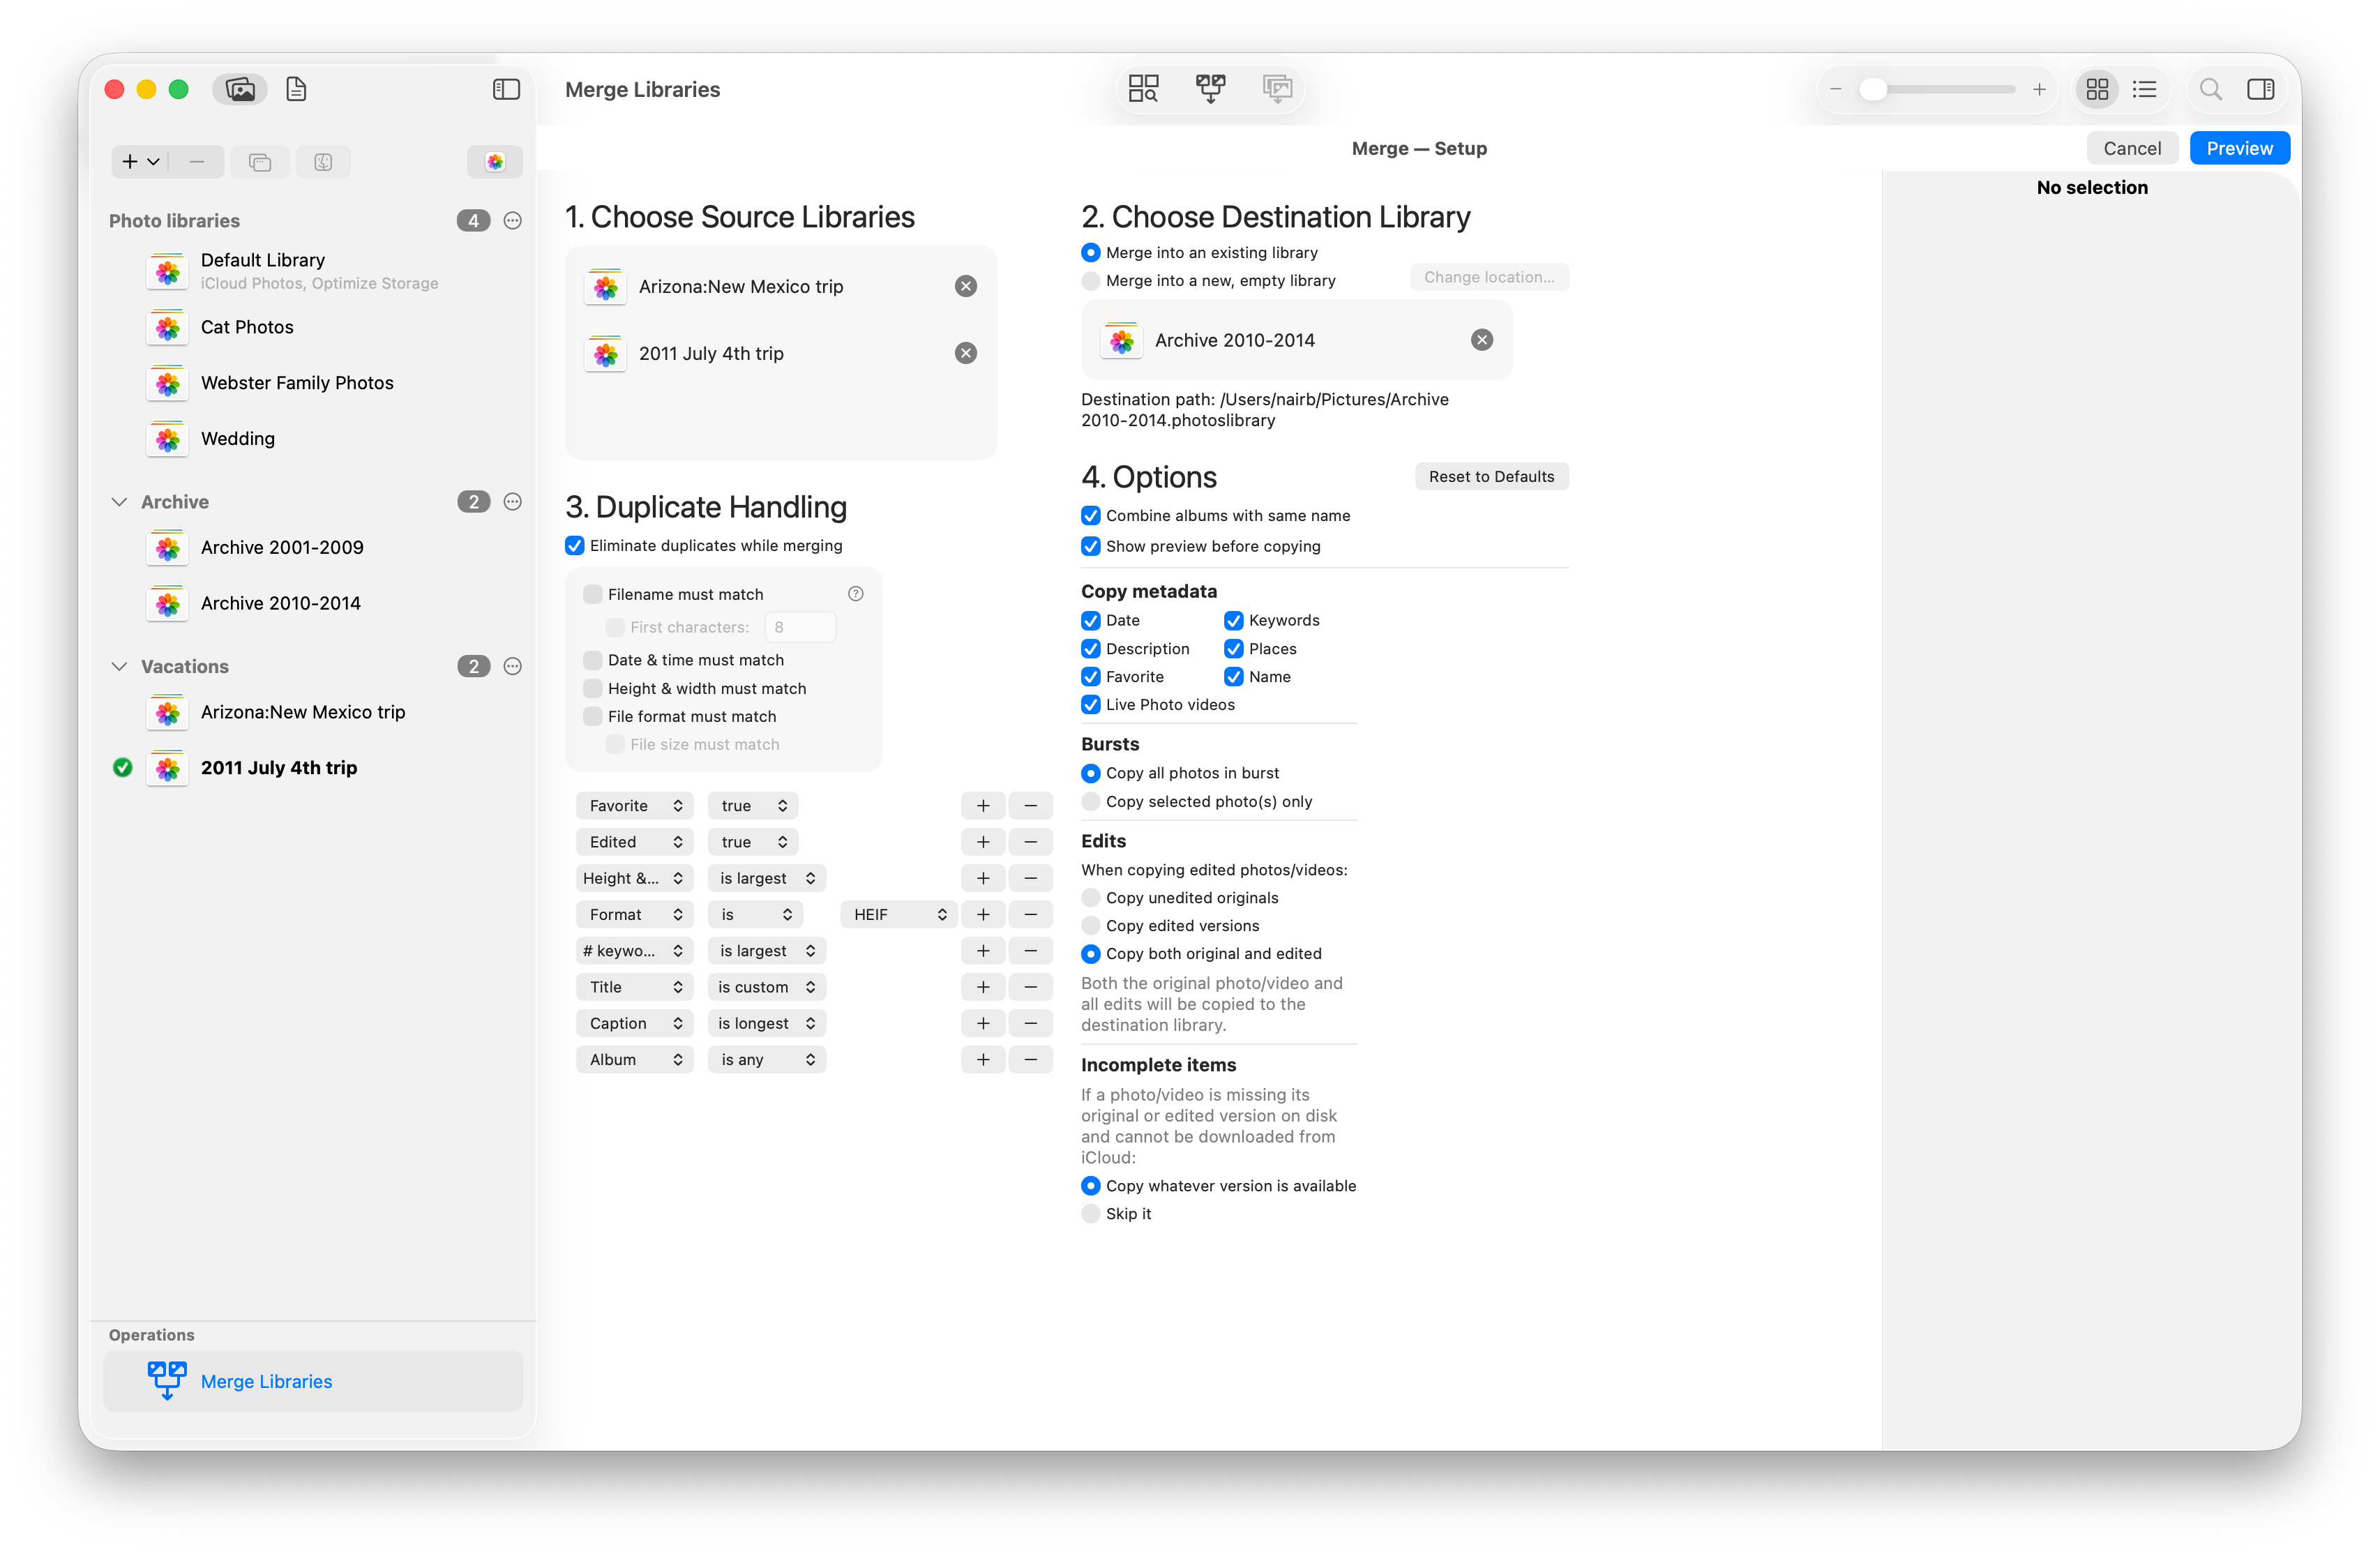2380x1554 pixels.
Task: Toggle the right inspector panel icon
Action: (x=2260, y=90)
